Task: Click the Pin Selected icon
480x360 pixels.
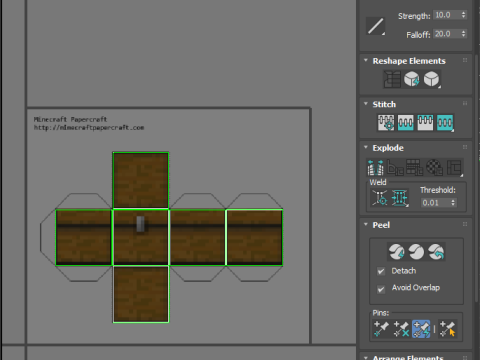Action: tap(381, 329)
